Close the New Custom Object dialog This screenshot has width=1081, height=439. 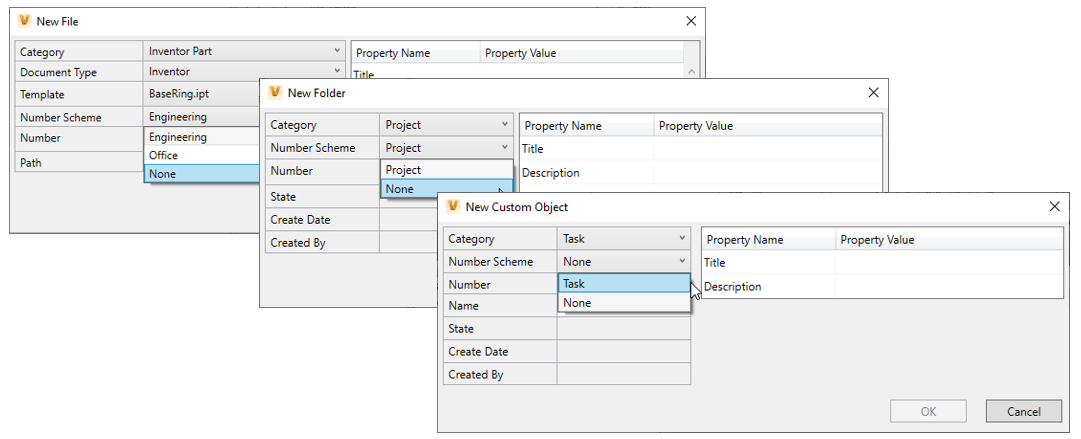(1054, 207)
